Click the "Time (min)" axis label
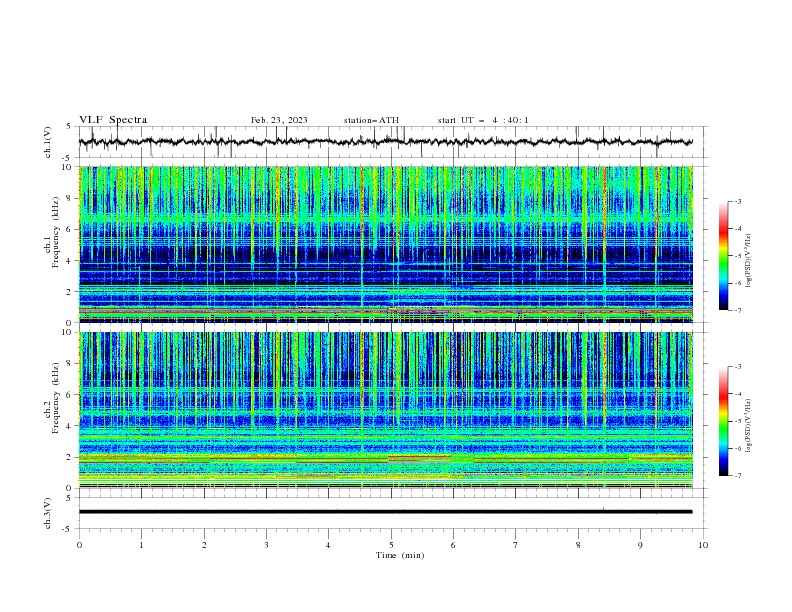The image size is (792, 612). [400, 555]
